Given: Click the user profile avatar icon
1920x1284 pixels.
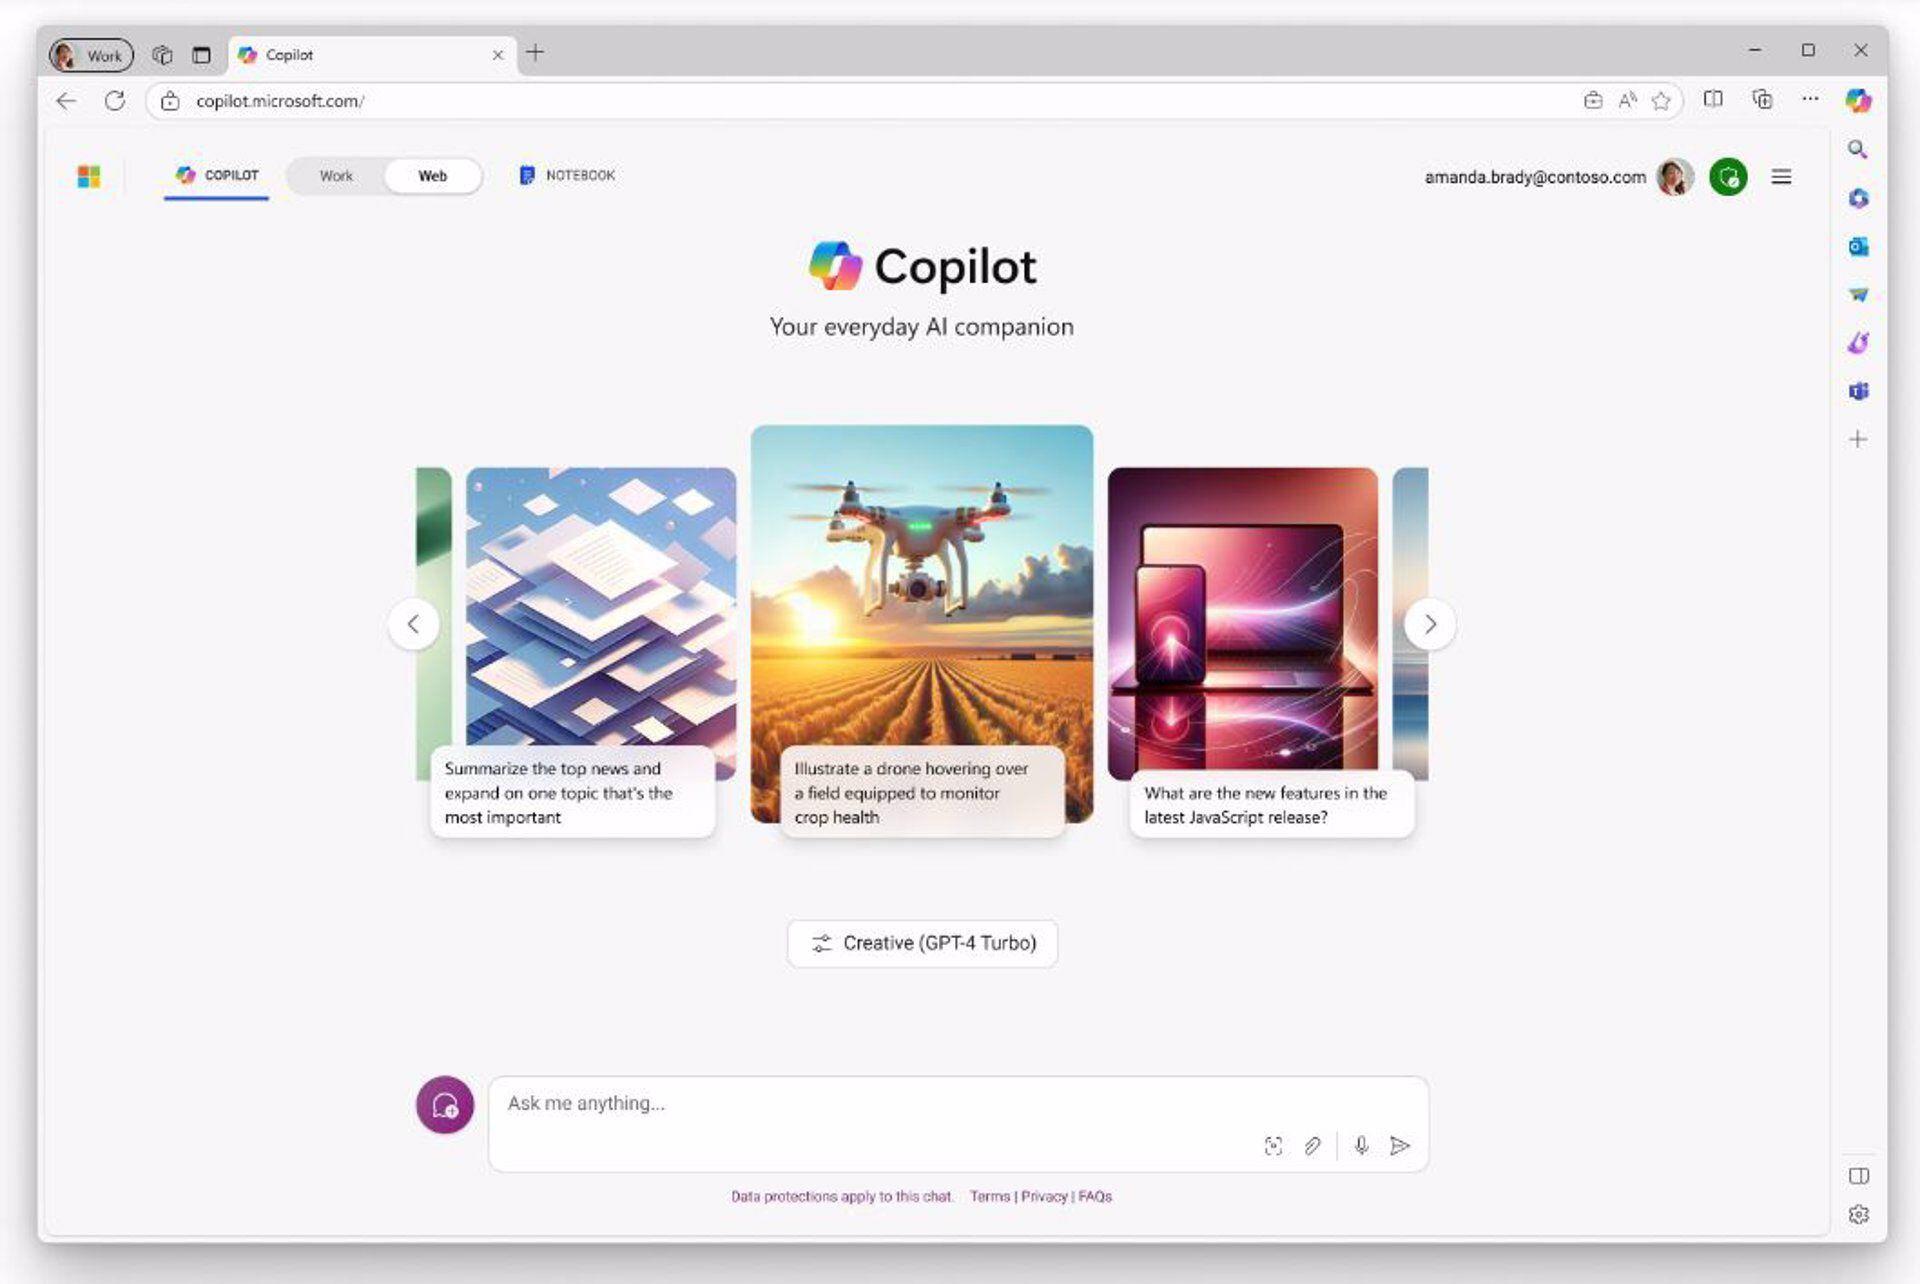Looking at the screenshot, I should point(1676,175).
